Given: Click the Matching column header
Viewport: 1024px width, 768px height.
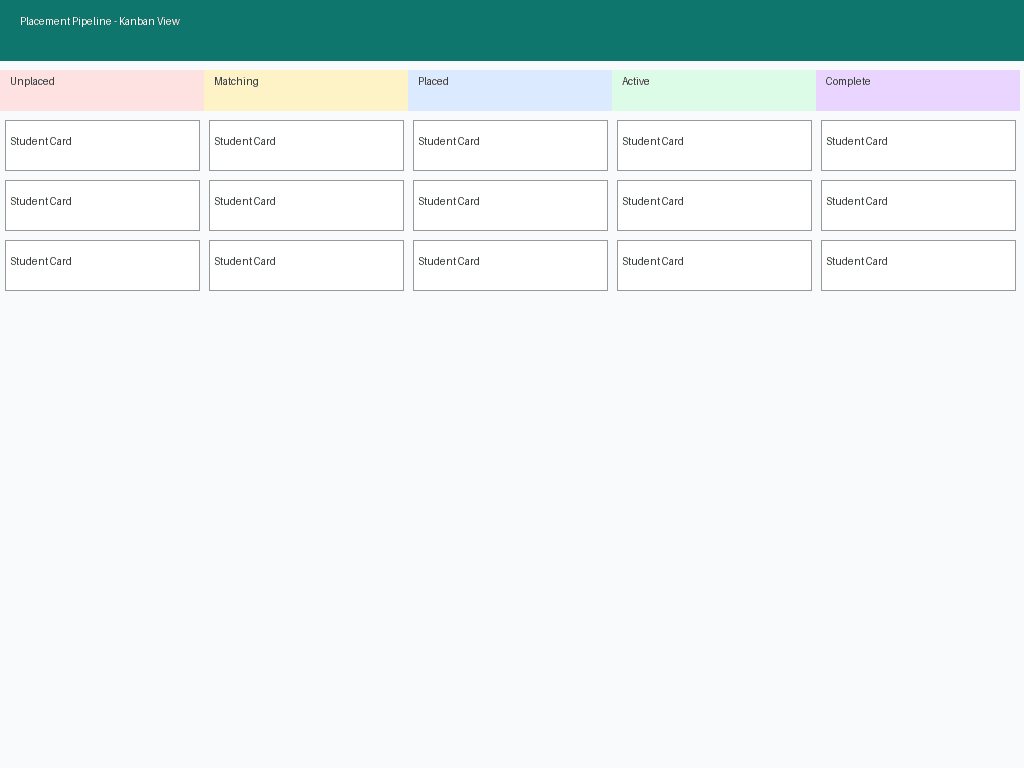Looking at the screenshot, I should [306, 90].
